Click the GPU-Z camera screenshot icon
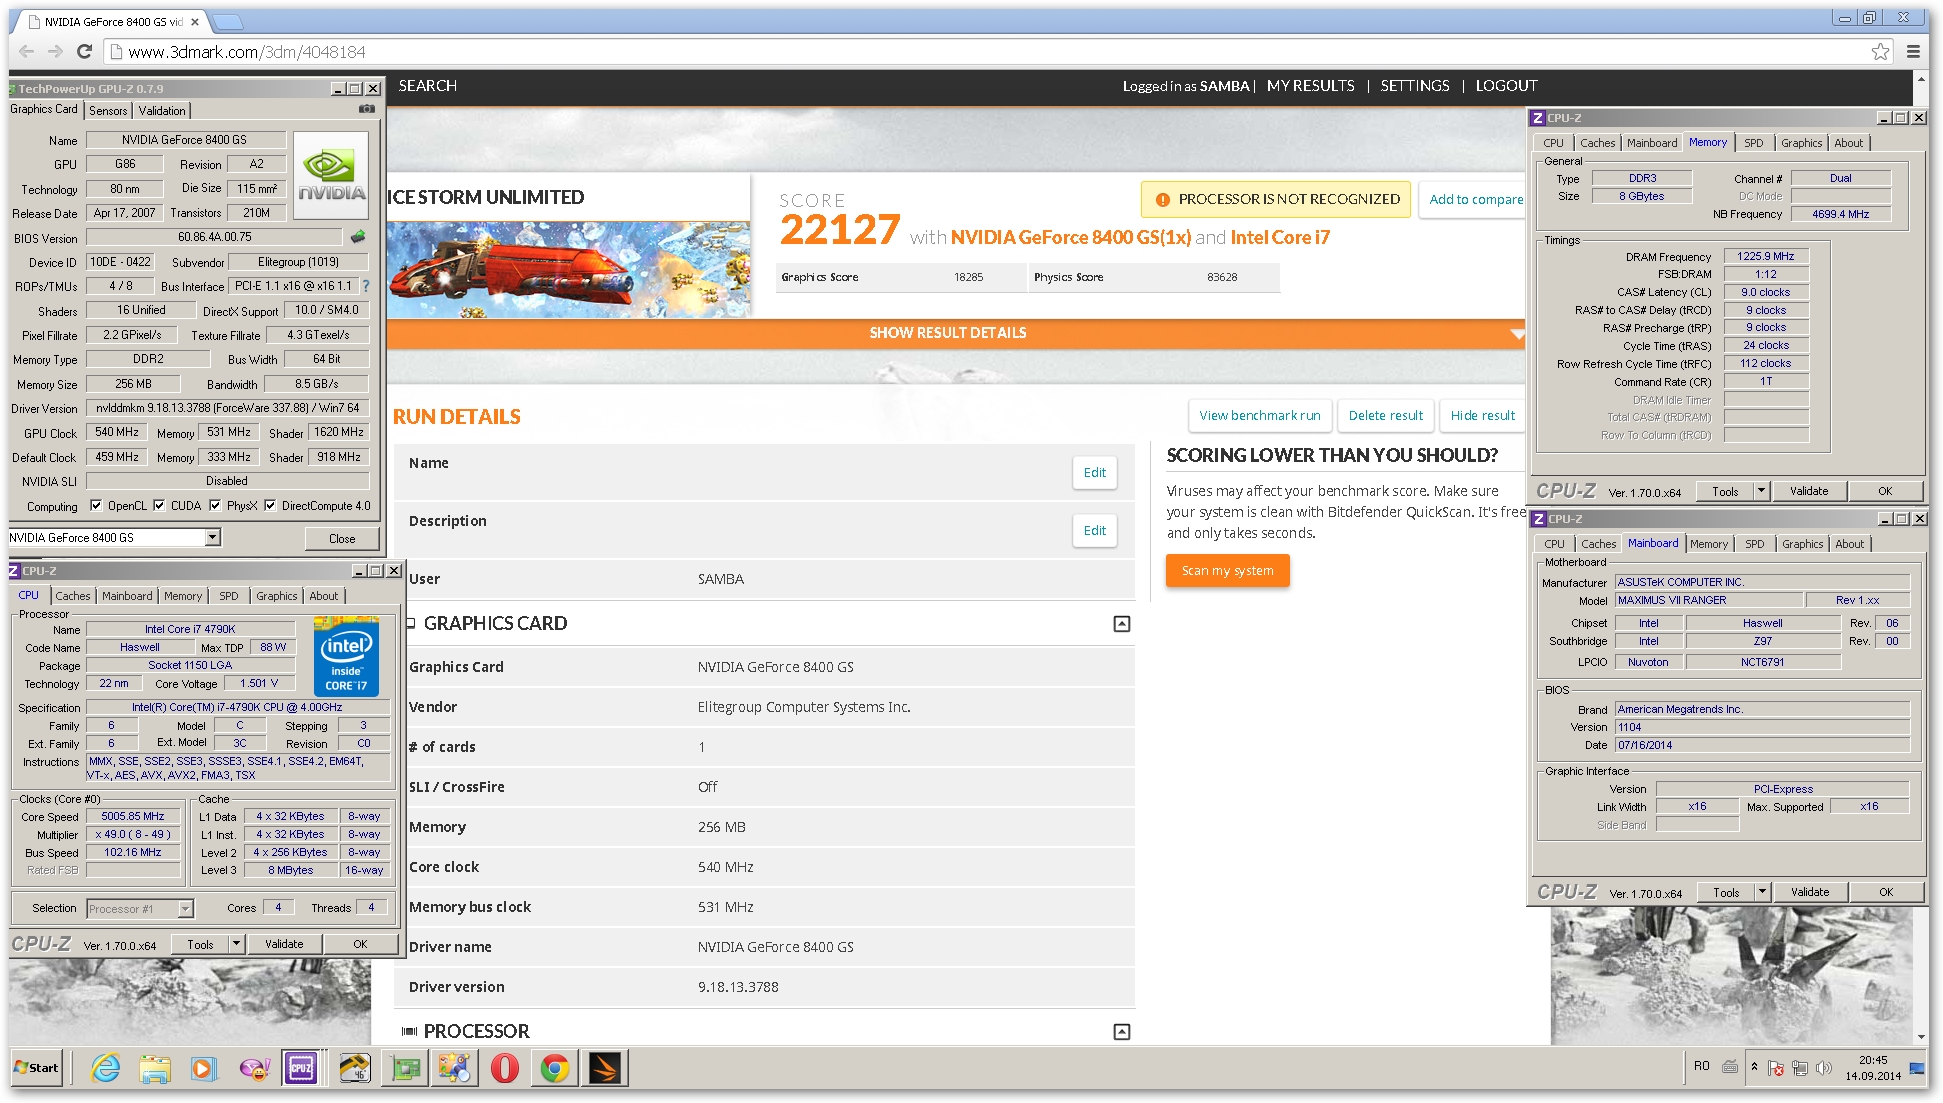This screenshot has height=1103, width=1943. pos(367,109)
